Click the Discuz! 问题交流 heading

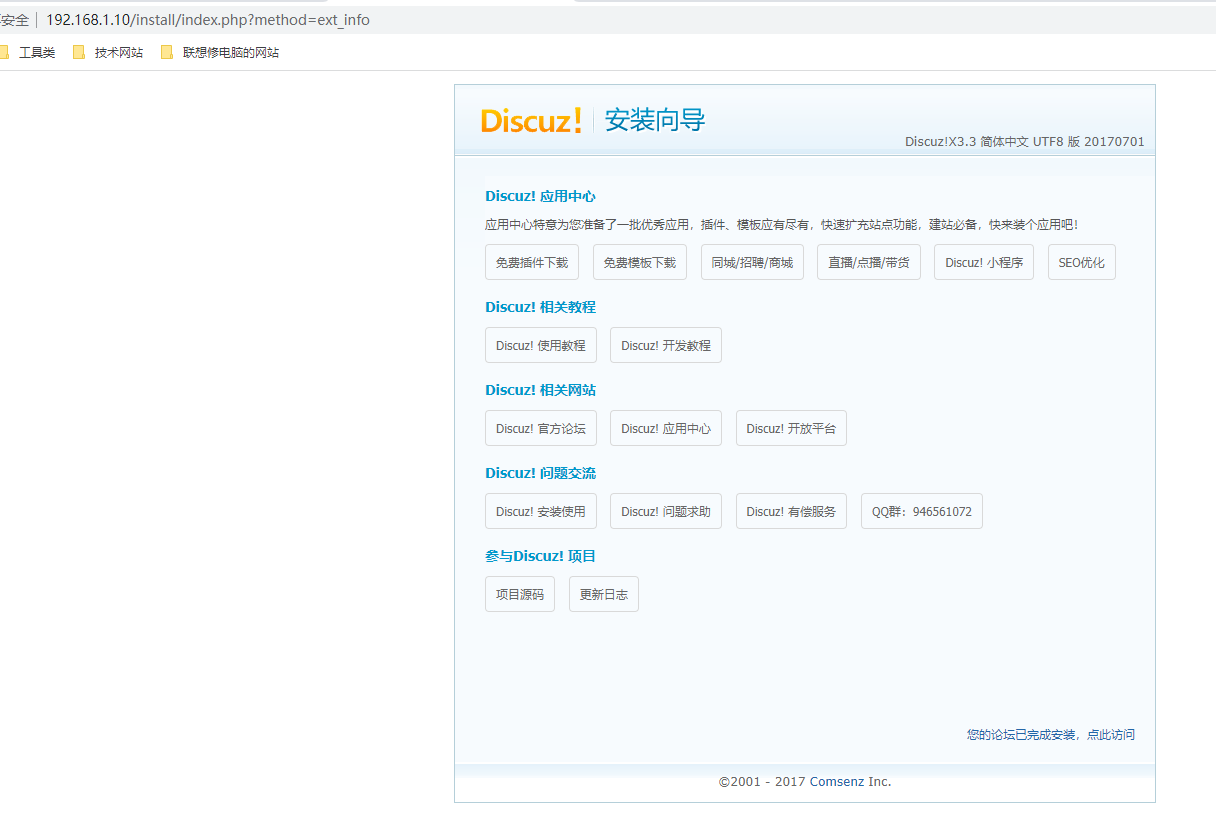[541, 473]
